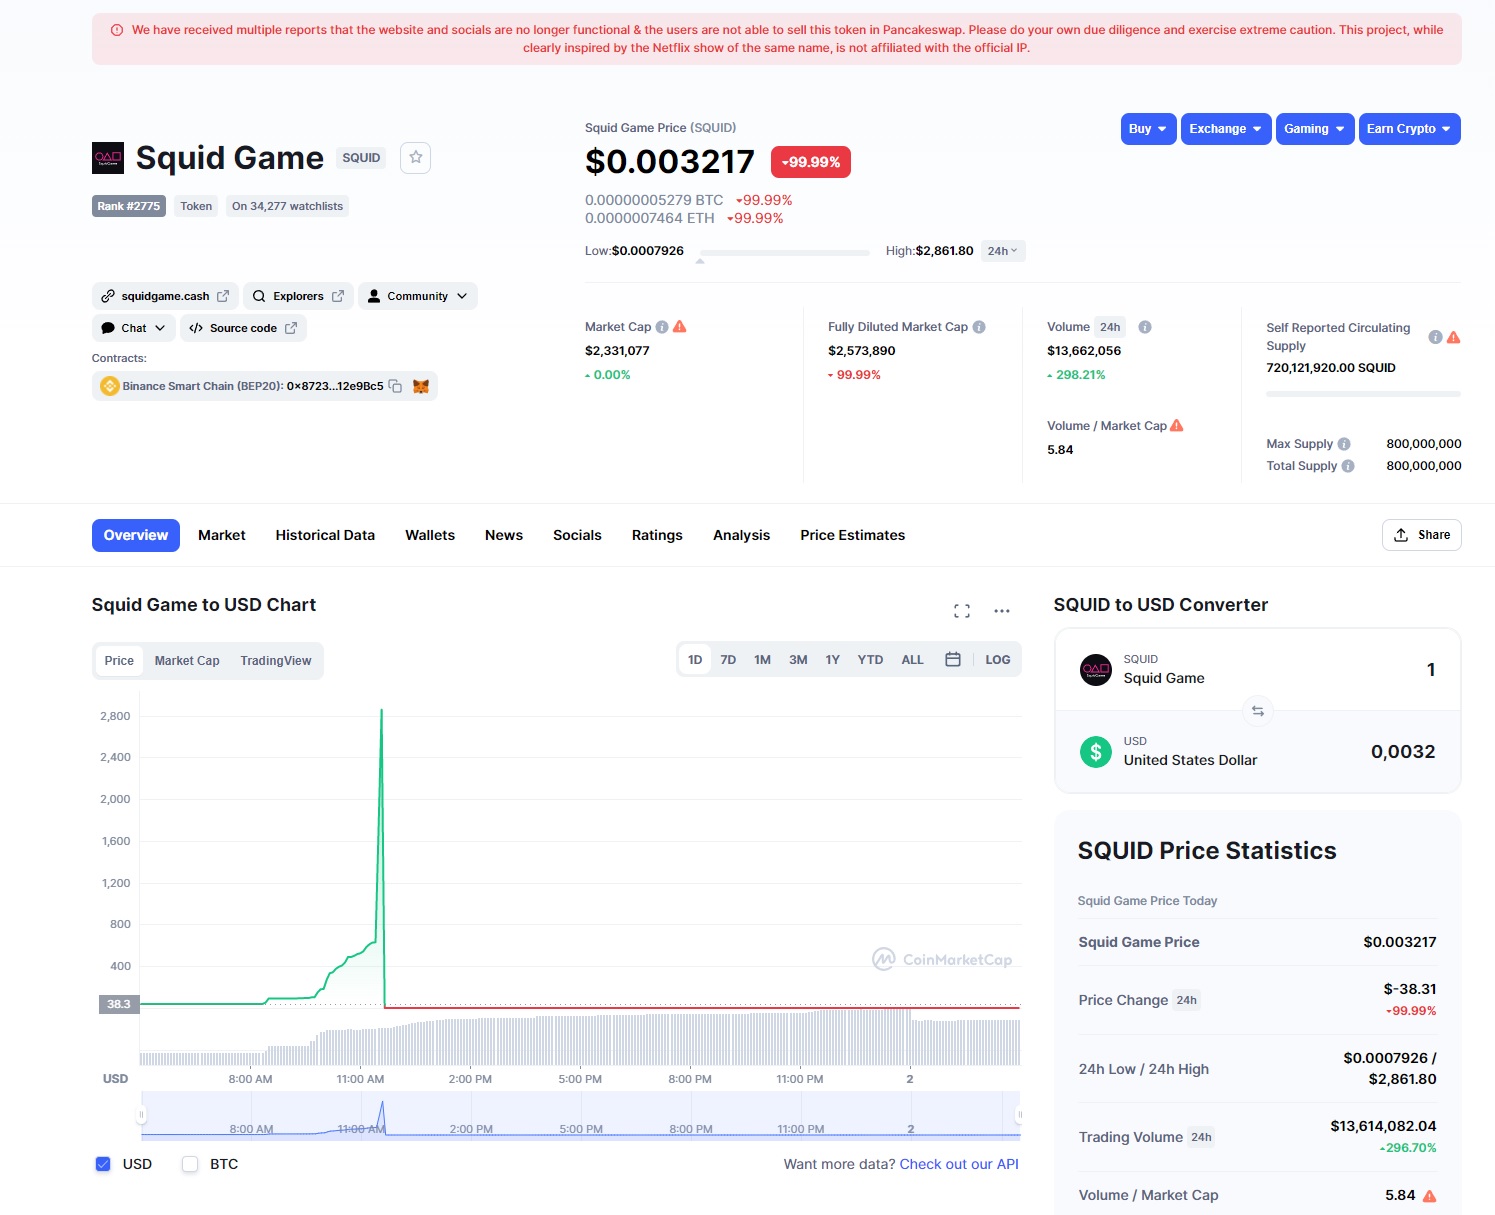Open chart more options ellipsis
This screenshot has height=1215, width=1495.
[x=1002, y=611]
